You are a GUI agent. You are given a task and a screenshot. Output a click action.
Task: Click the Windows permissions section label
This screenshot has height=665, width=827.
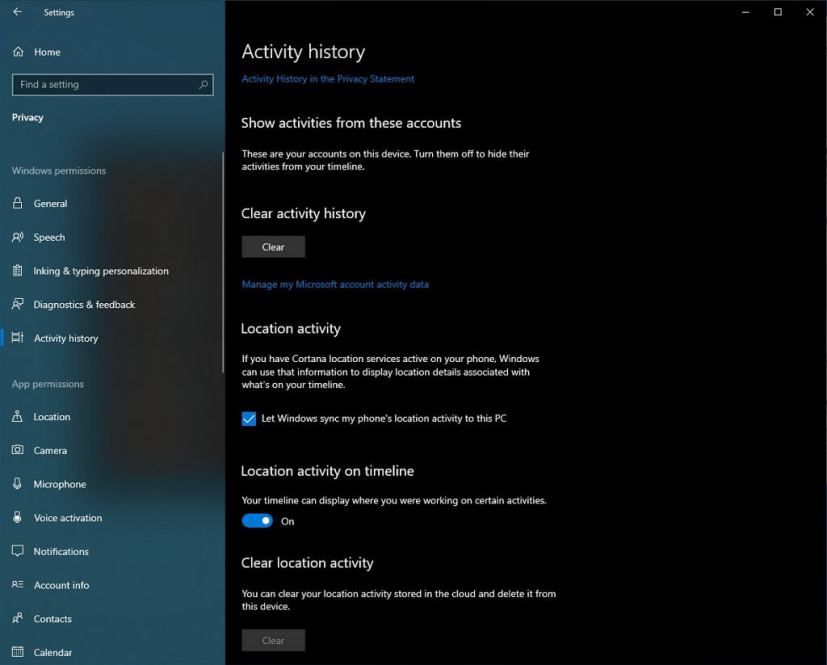pos(59,171)
